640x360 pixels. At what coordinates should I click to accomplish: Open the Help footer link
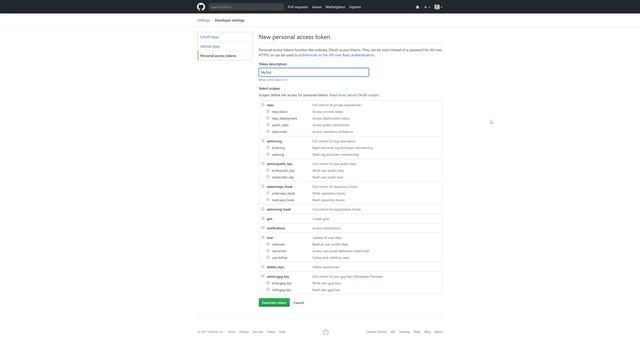[x=282, y=332]
